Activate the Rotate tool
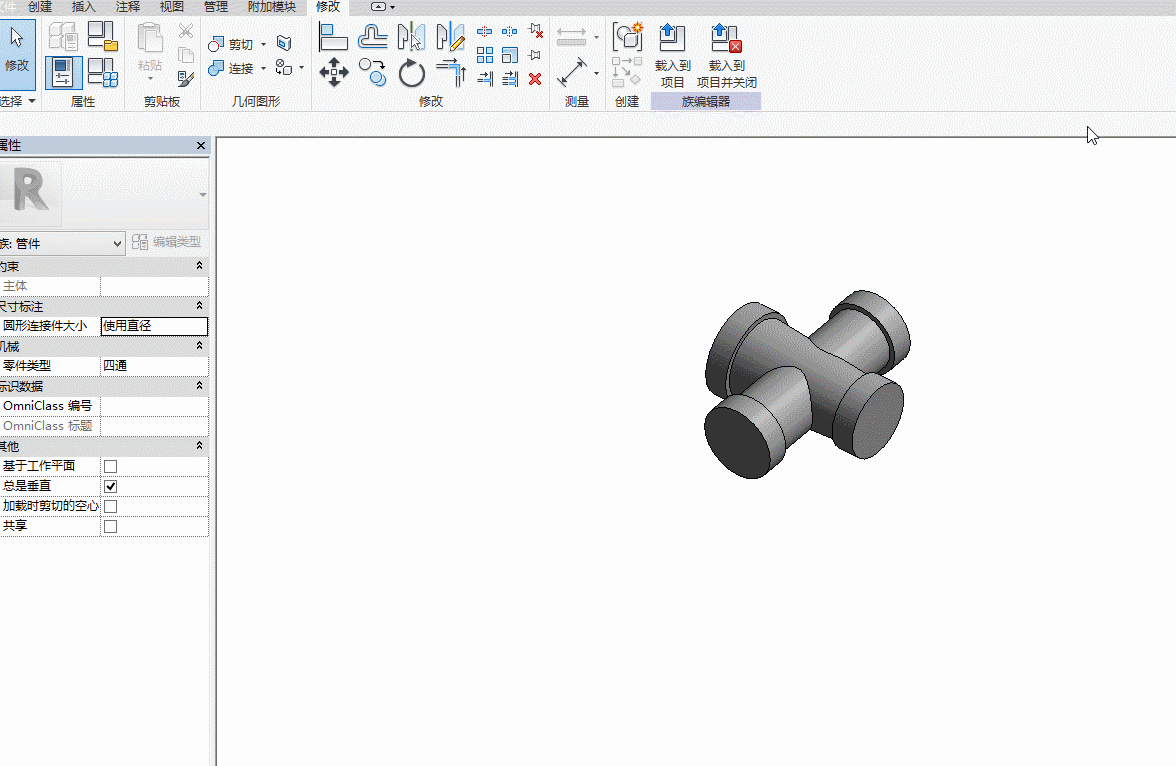The height and width of the screenshot is (766, 1176). [412, 73]
